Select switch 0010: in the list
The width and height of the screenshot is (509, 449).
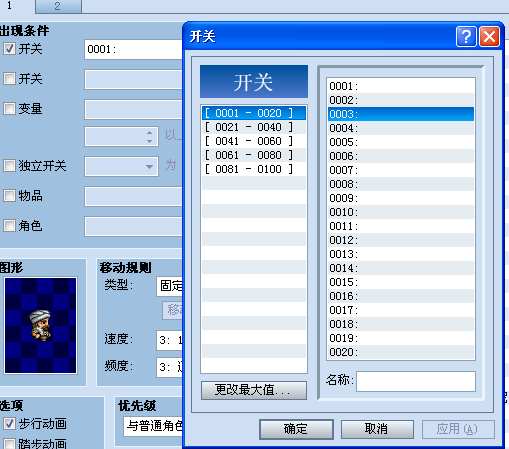tap(401, 212)
